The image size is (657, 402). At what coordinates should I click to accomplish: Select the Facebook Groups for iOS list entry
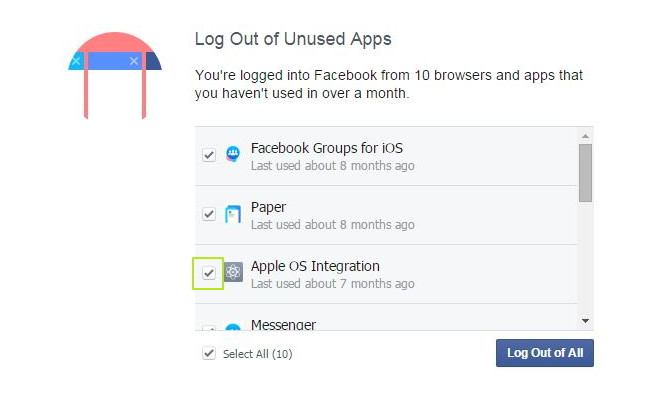[x=326, y=148]
